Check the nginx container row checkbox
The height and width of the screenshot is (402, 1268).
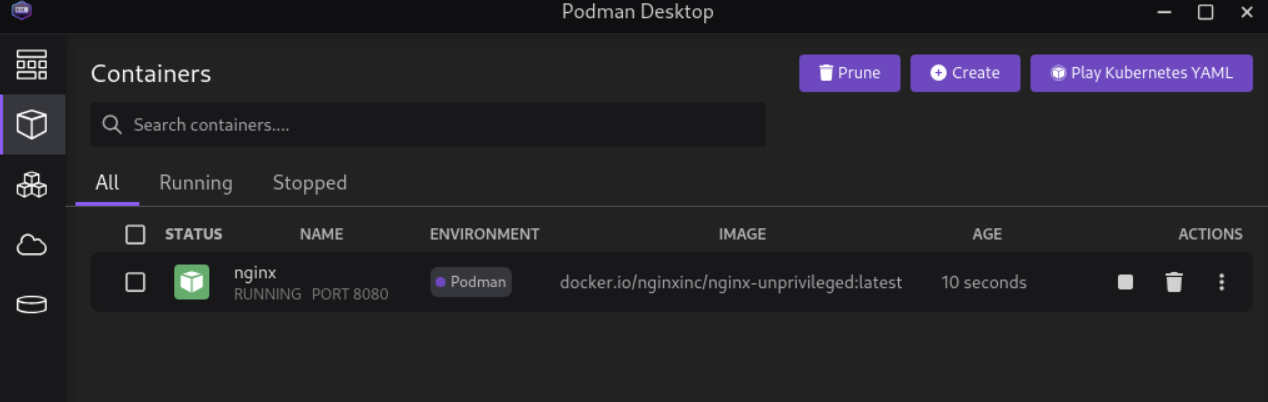135,282
